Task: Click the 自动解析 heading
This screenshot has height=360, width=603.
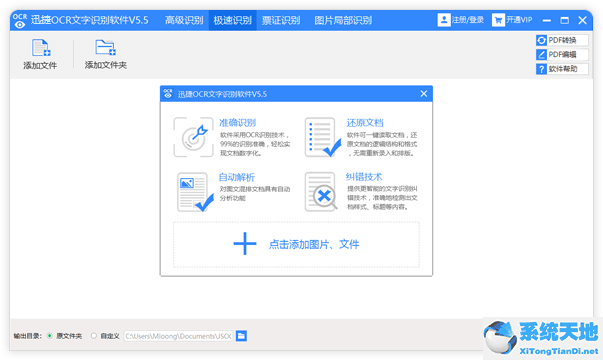Action: pyautogui.click(x=237, y=177)
